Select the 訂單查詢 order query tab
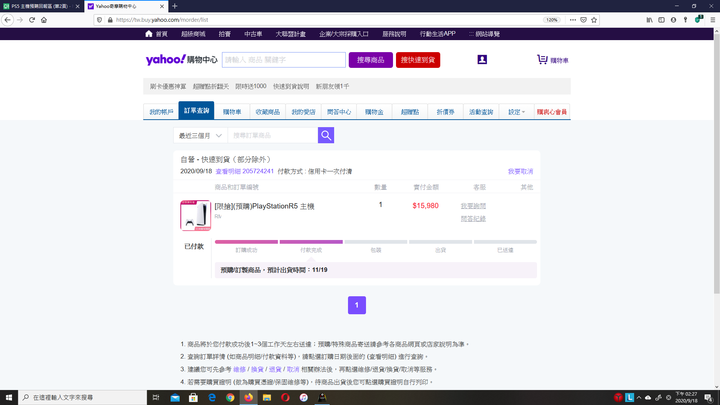This screenshot has height=405, width=720. (x=196, y=111)
